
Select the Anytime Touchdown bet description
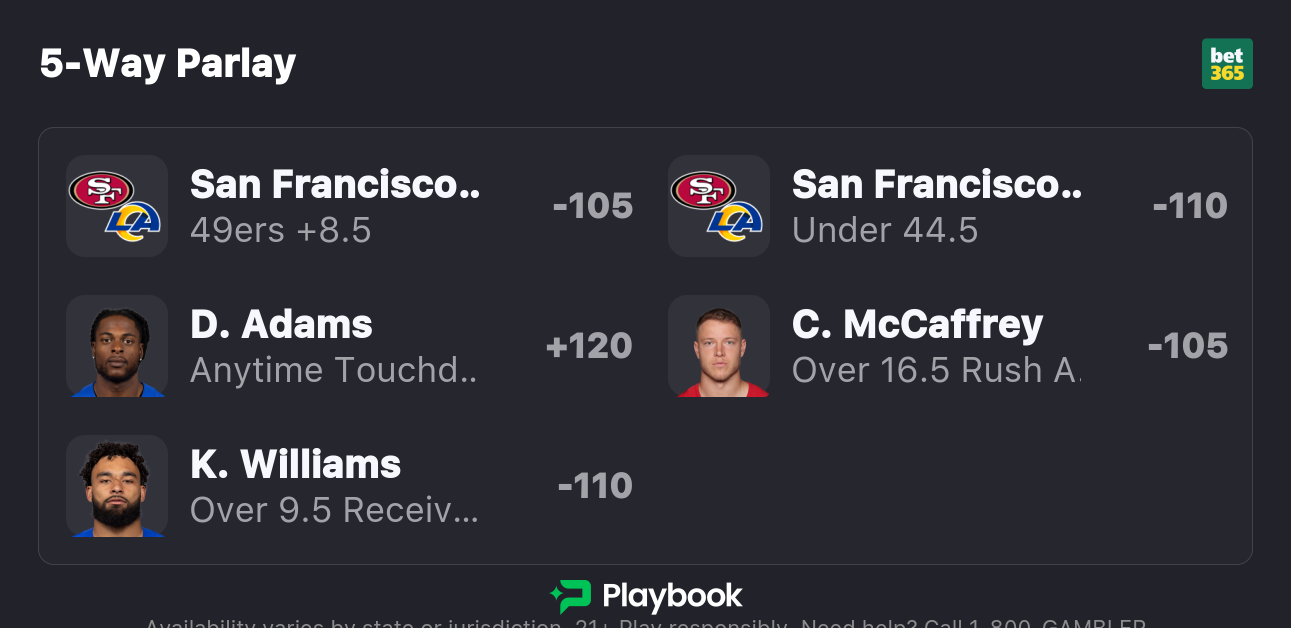[334, 371]
